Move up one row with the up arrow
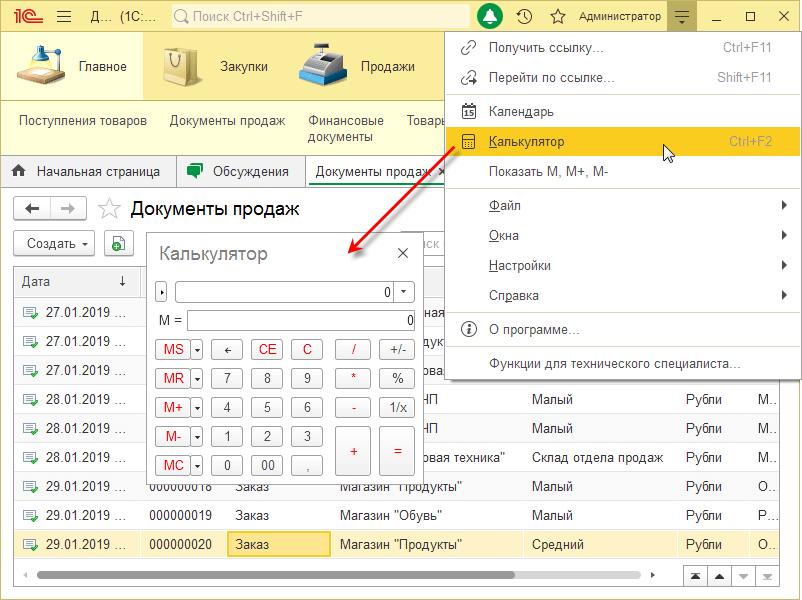This screenshot has width=802, height=600. (719, 576)
